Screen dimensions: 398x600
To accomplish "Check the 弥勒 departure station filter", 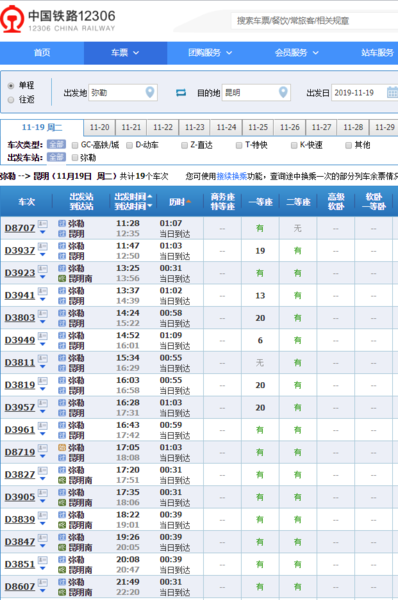I will (x=75, y=157).
